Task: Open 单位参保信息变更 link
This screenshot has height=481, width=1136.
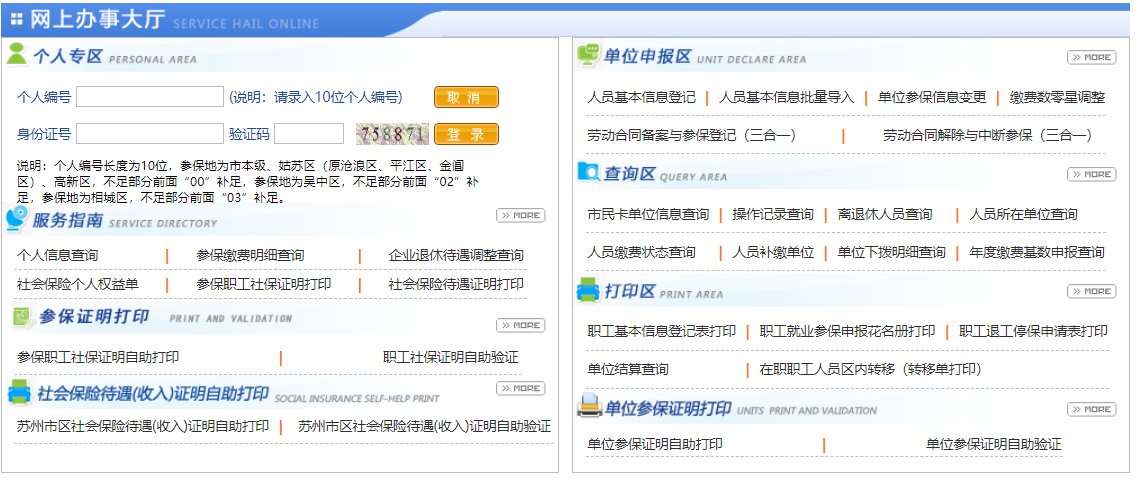Action: point(932,97)
